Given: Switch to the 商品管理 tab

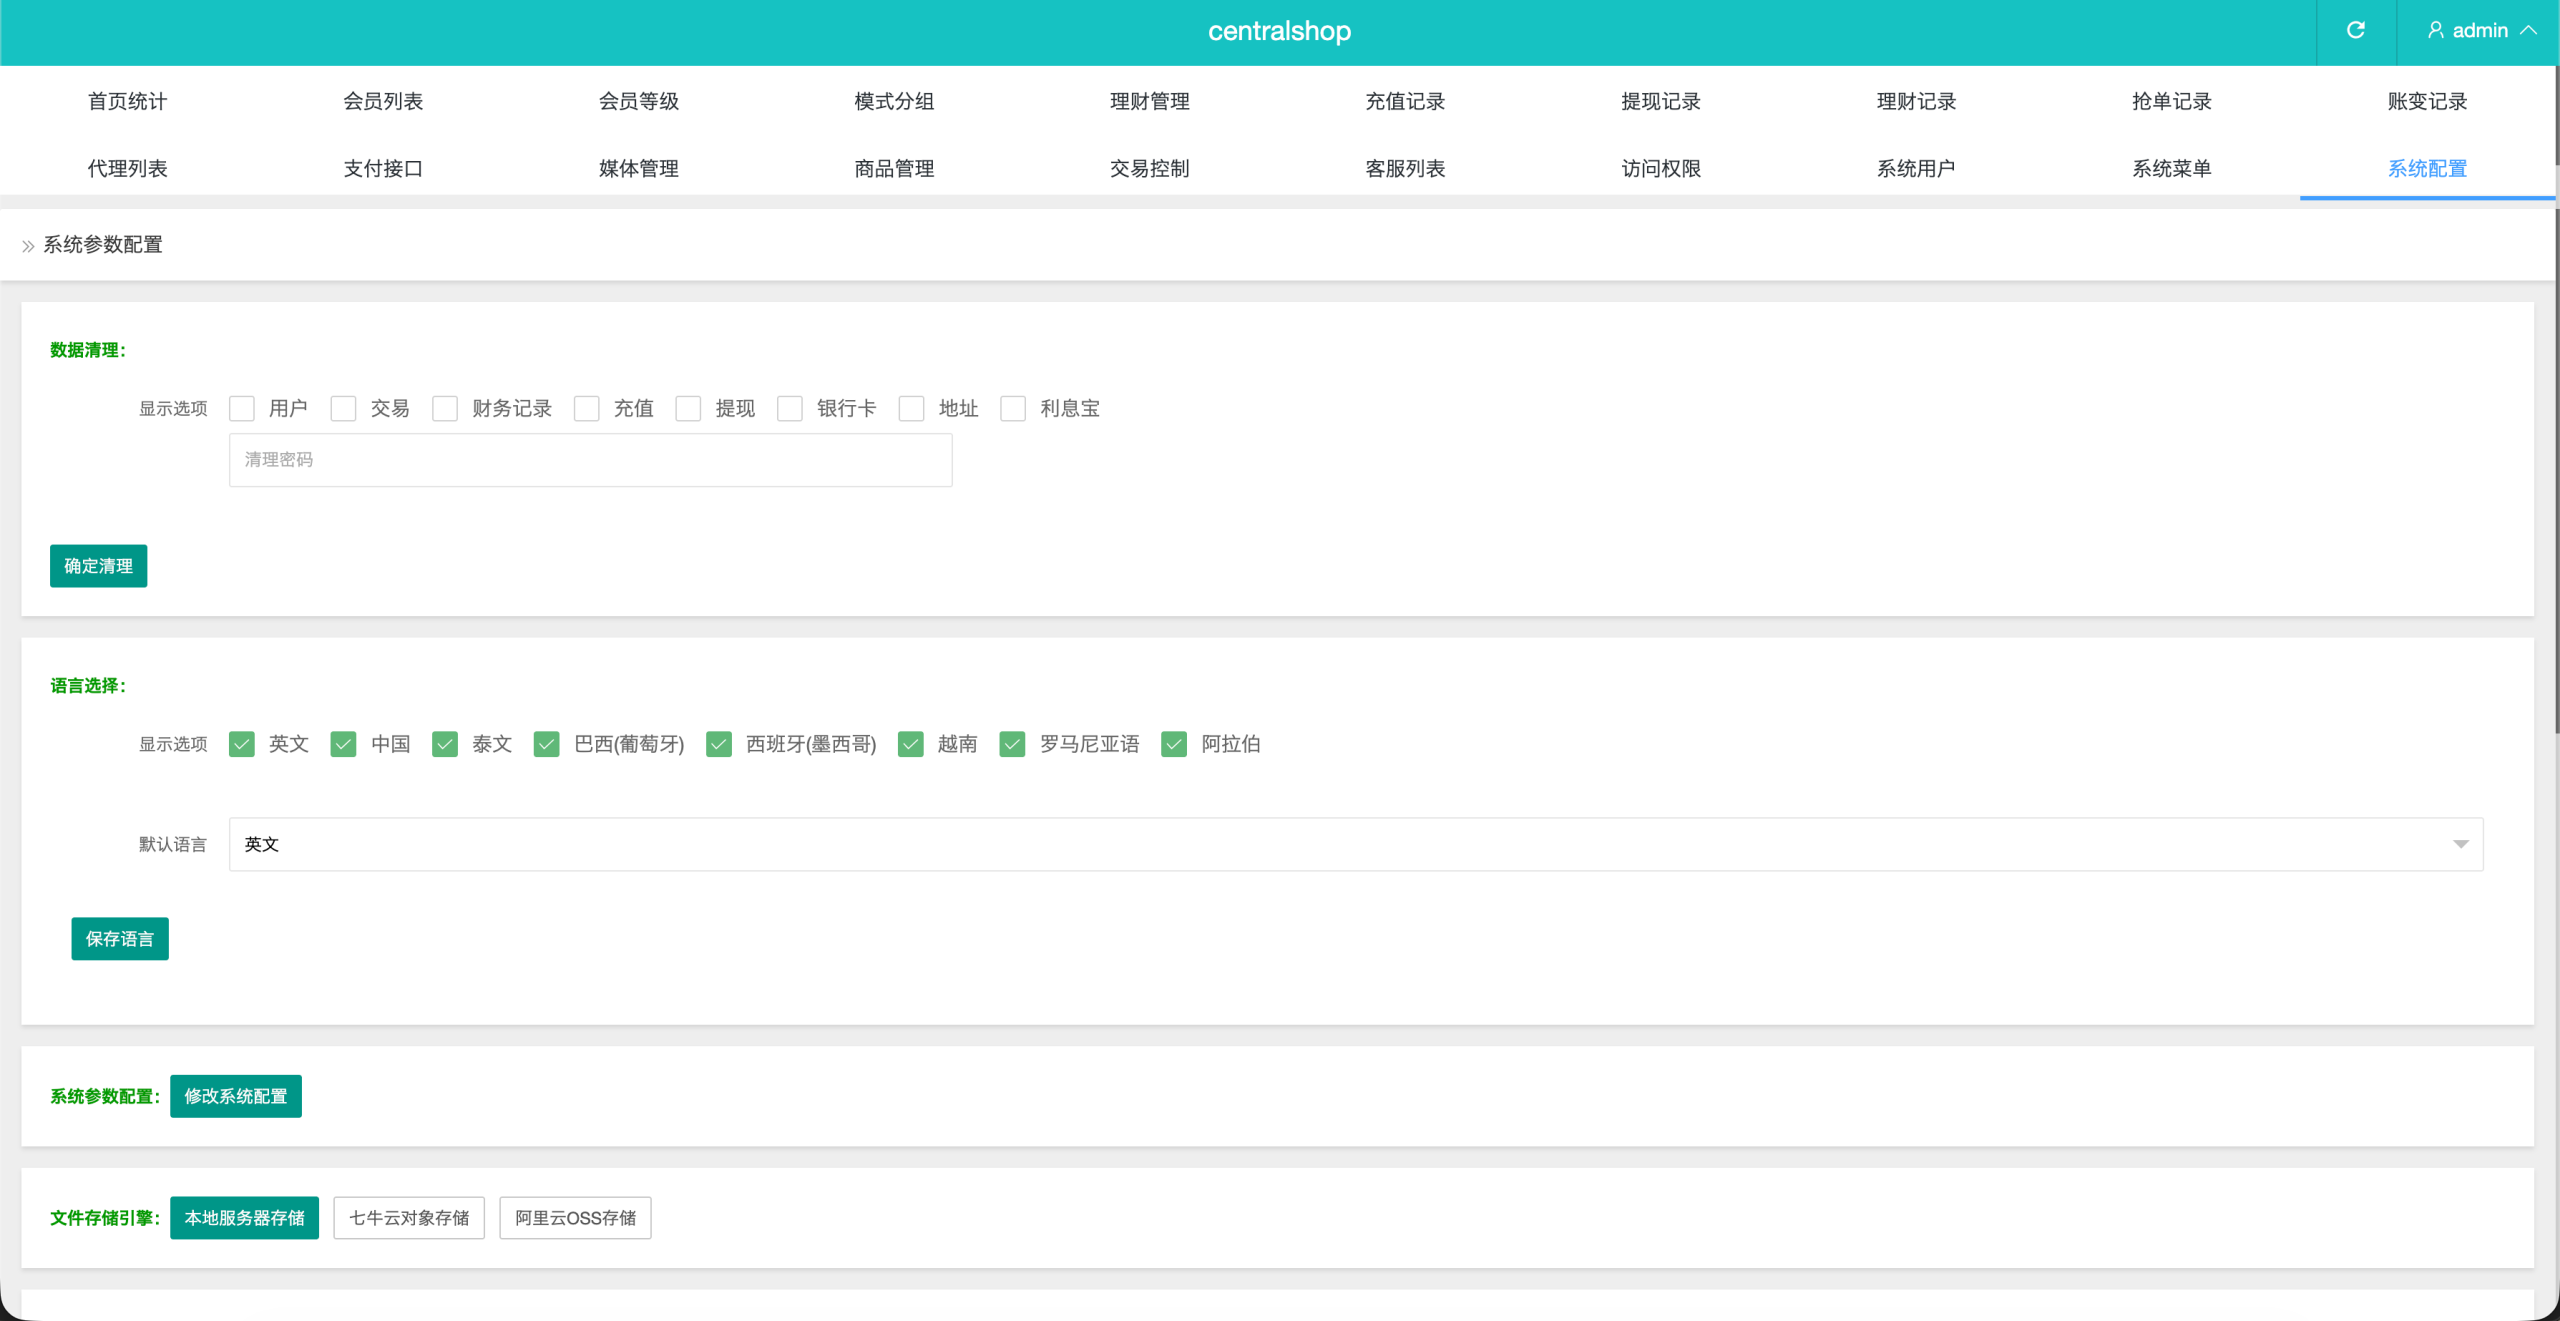Looking at the screenshot, I should point(894,168).
